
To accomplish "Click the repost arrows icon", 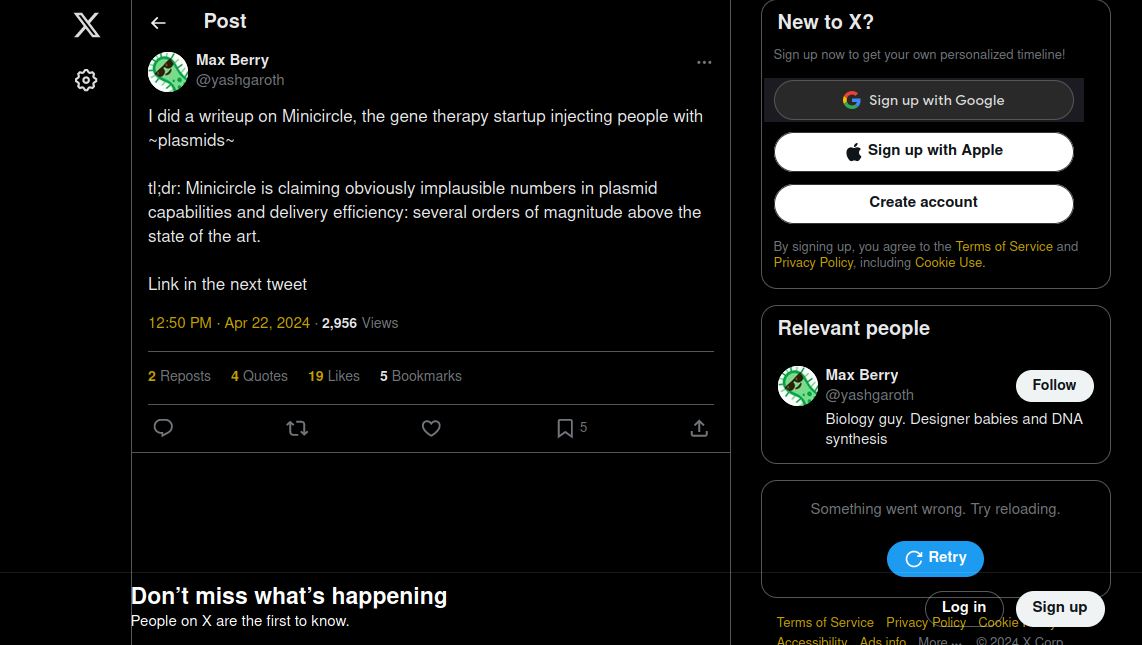I will click(297, 428).
